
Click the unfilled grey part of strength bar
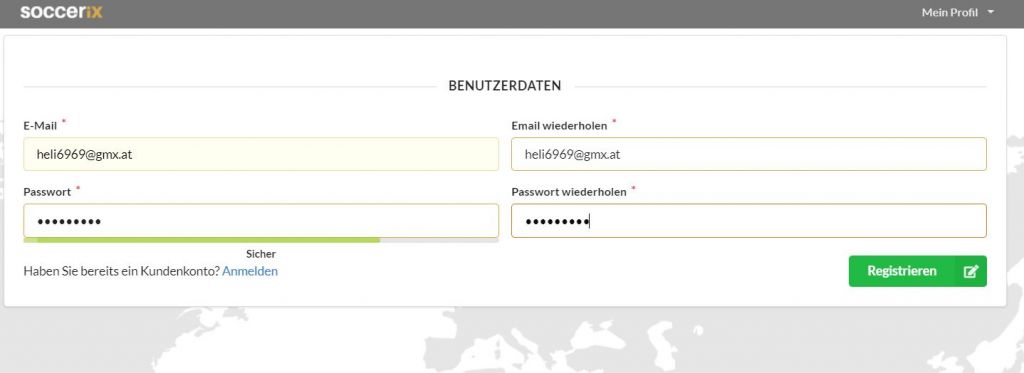439,240
